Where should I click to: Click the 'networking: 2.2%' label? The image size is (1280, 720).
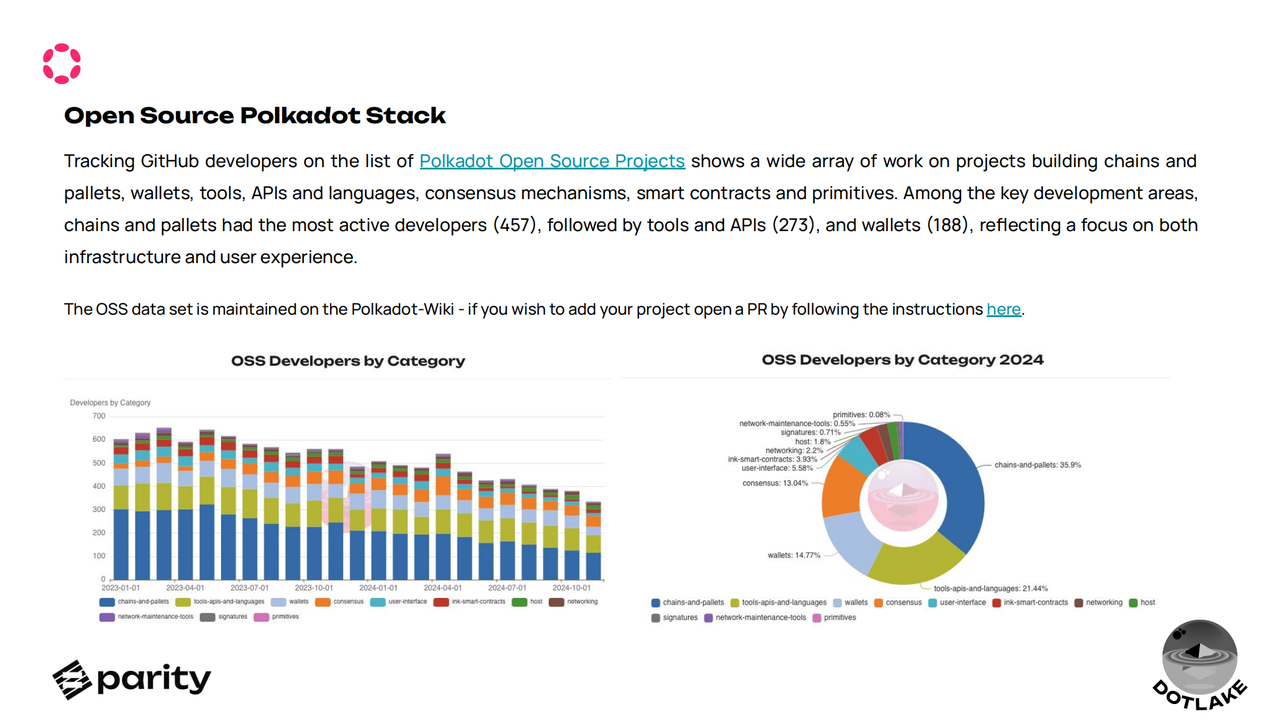[x=794, y=450]
